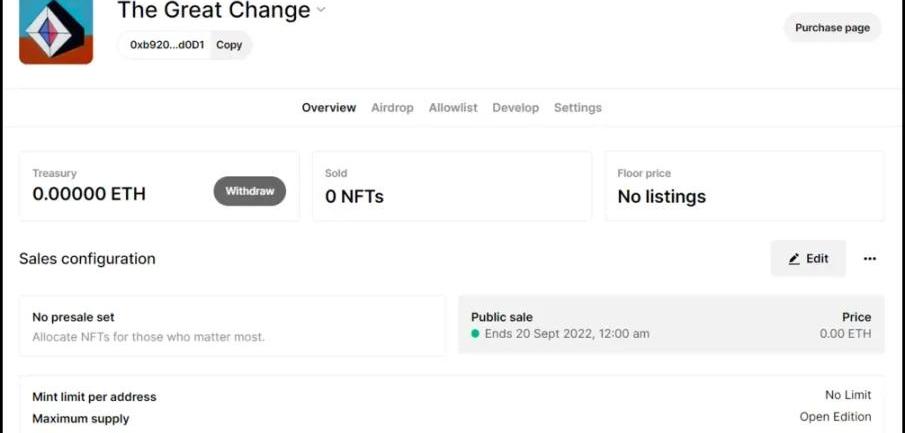
Task: Select the contract address 0xb920...d0D1
Action: point(167,45)
